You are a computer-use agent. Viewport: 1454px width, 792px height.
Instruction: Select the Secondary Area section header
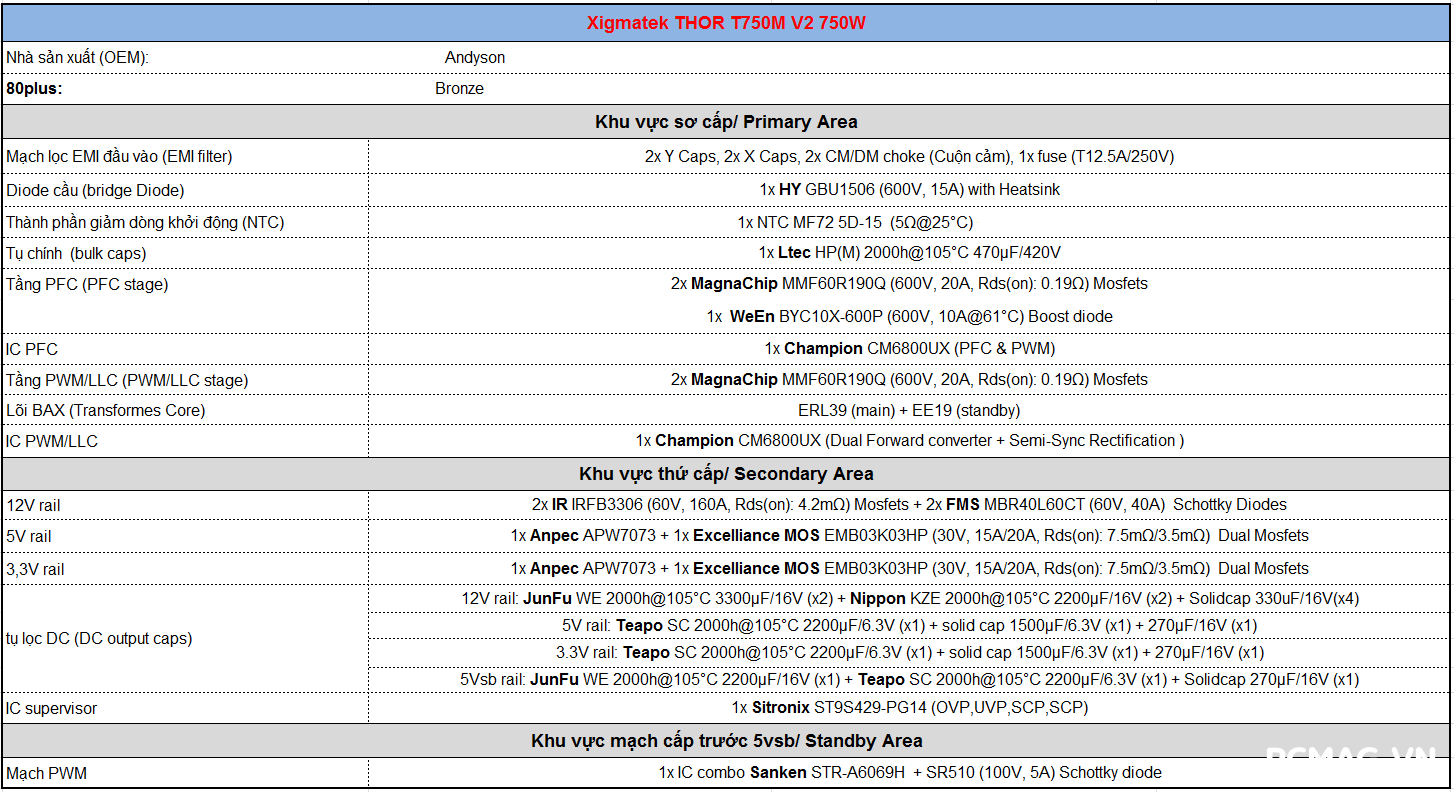726,474
